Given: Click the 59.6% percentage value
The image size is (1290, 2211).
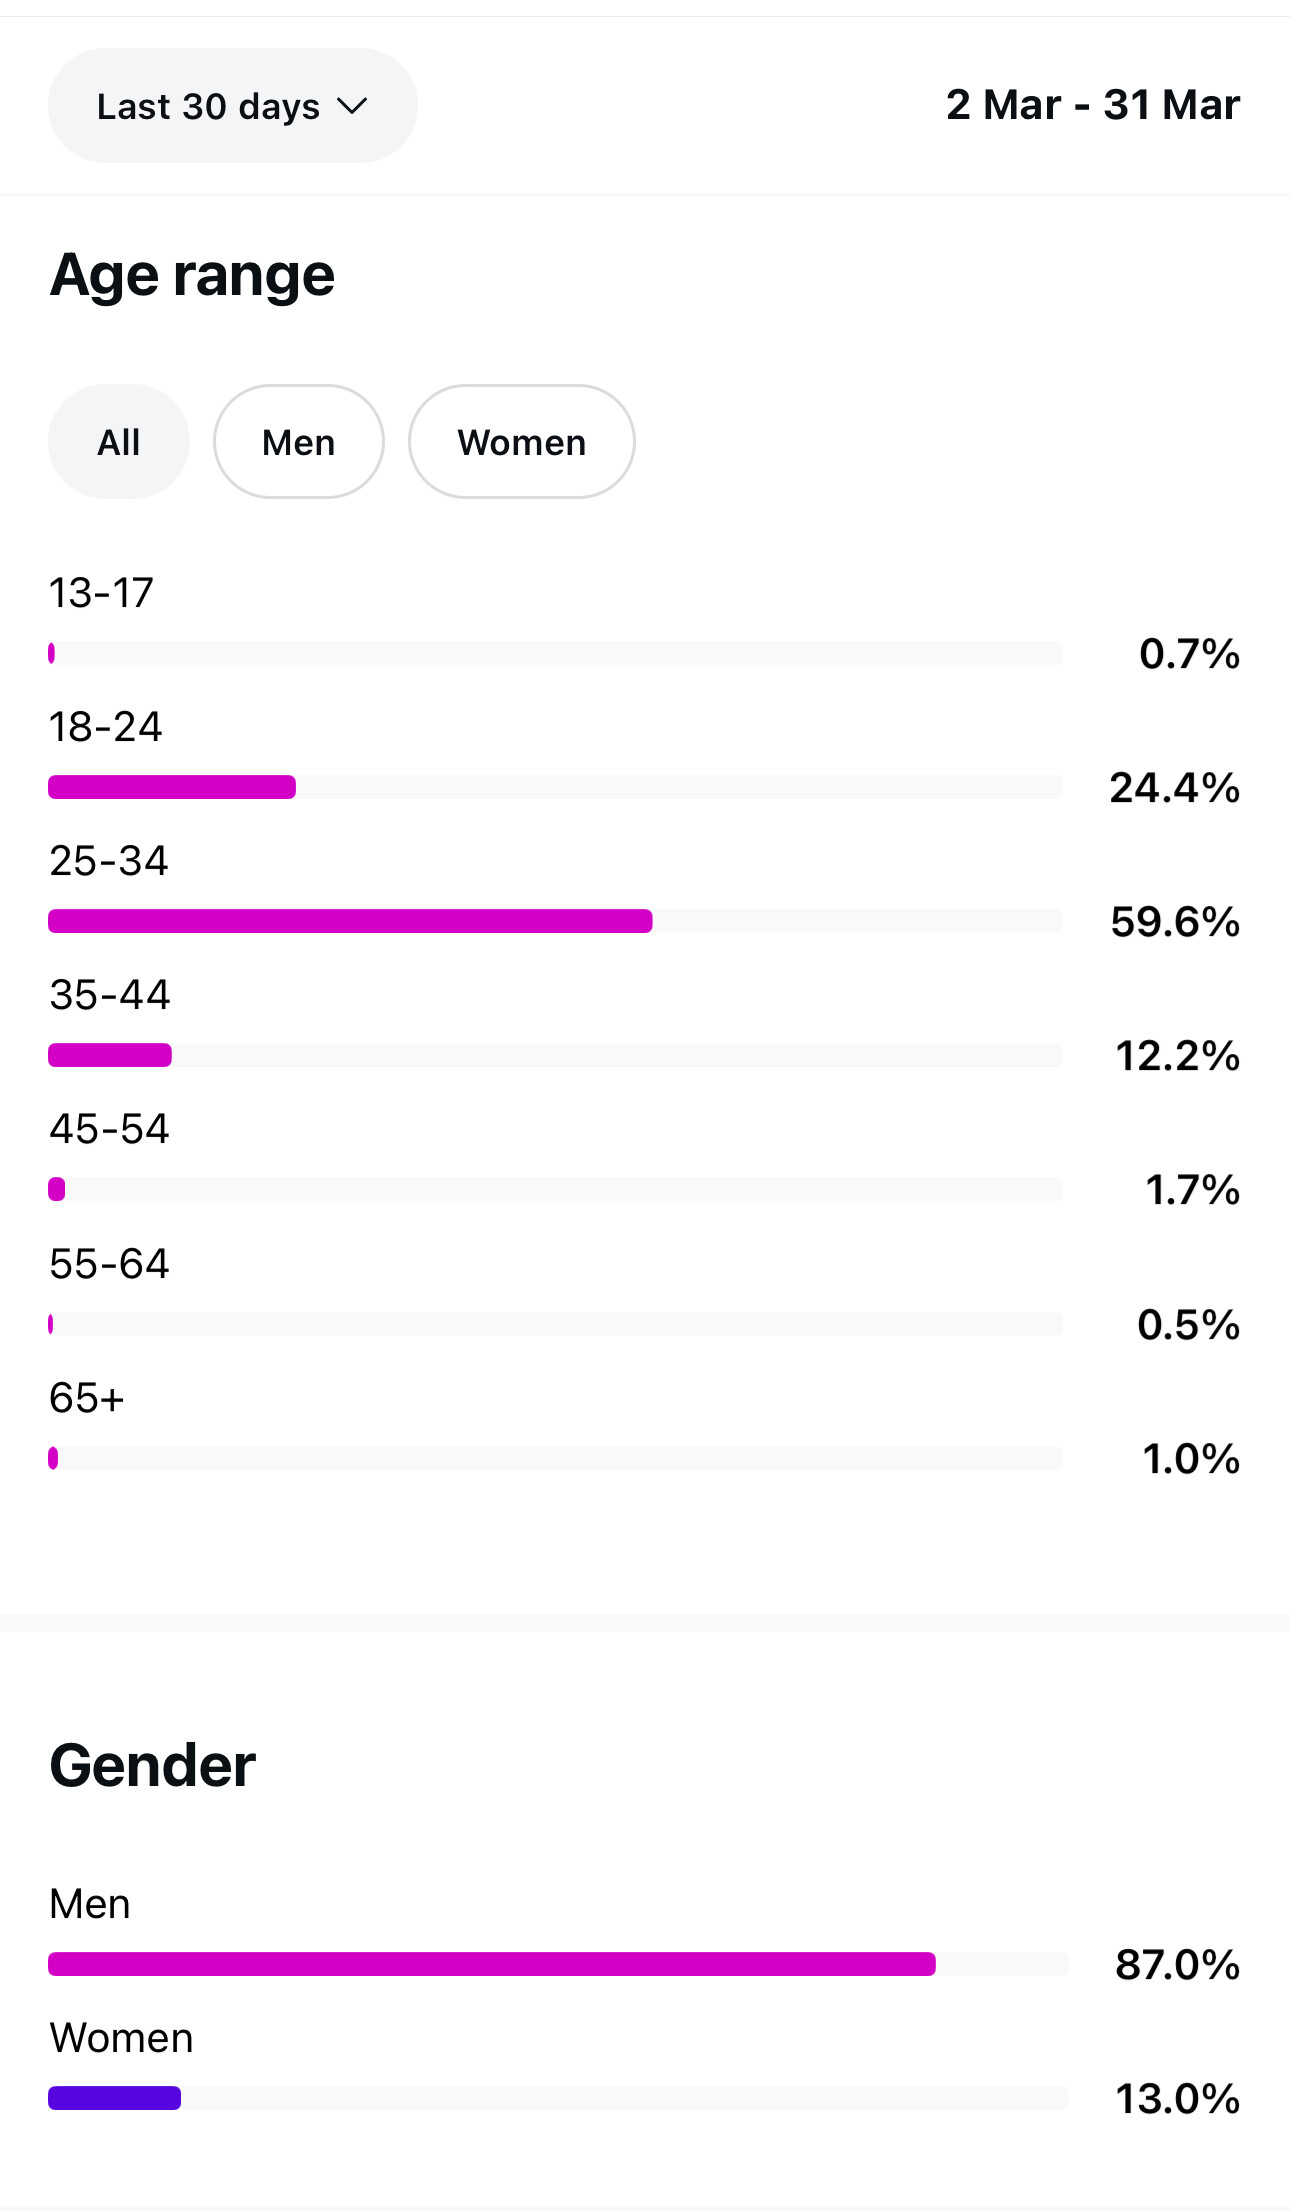Looking at the screenshot, I should (x=1175, y=922).
